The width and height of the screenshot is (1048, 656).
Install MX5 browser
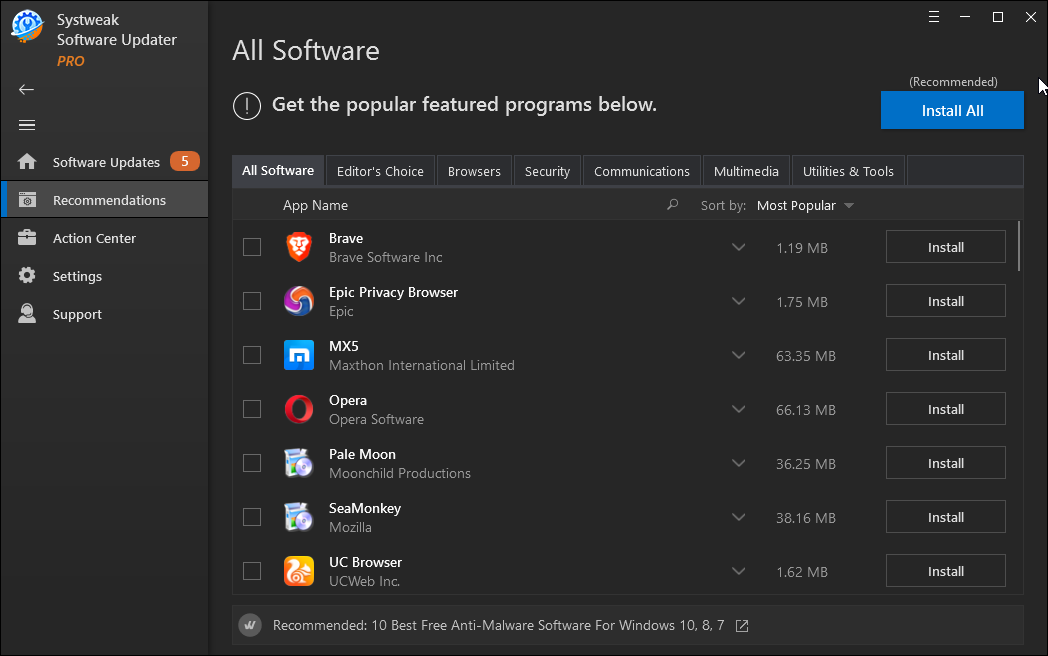point(946,355)
